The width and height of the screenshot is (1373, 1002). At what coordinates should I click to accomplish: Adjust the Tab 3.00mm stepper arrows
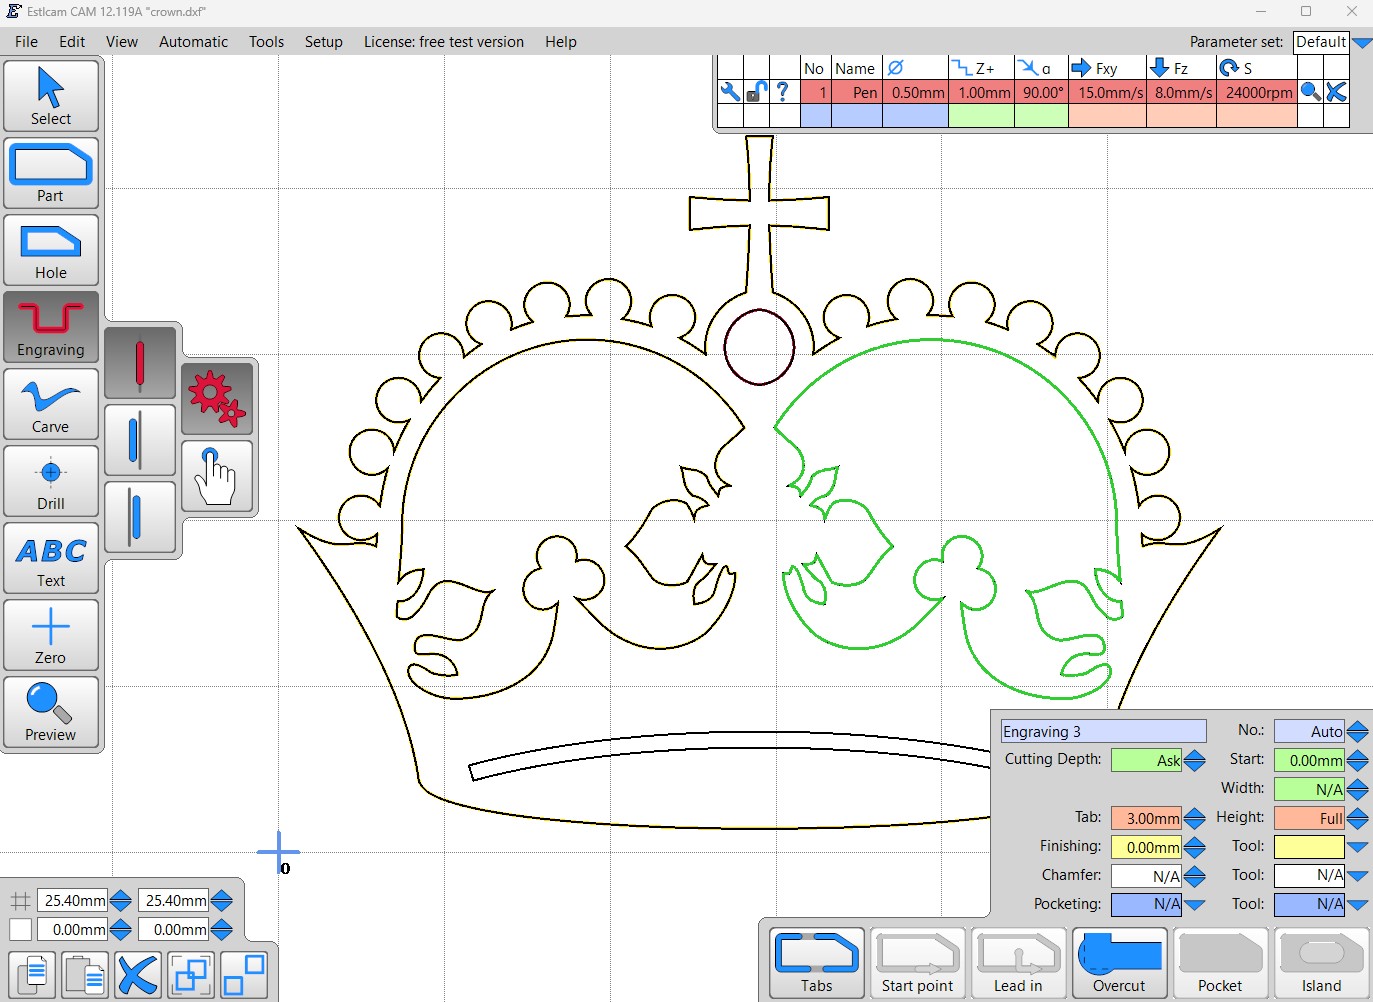tap(1194, 819)
